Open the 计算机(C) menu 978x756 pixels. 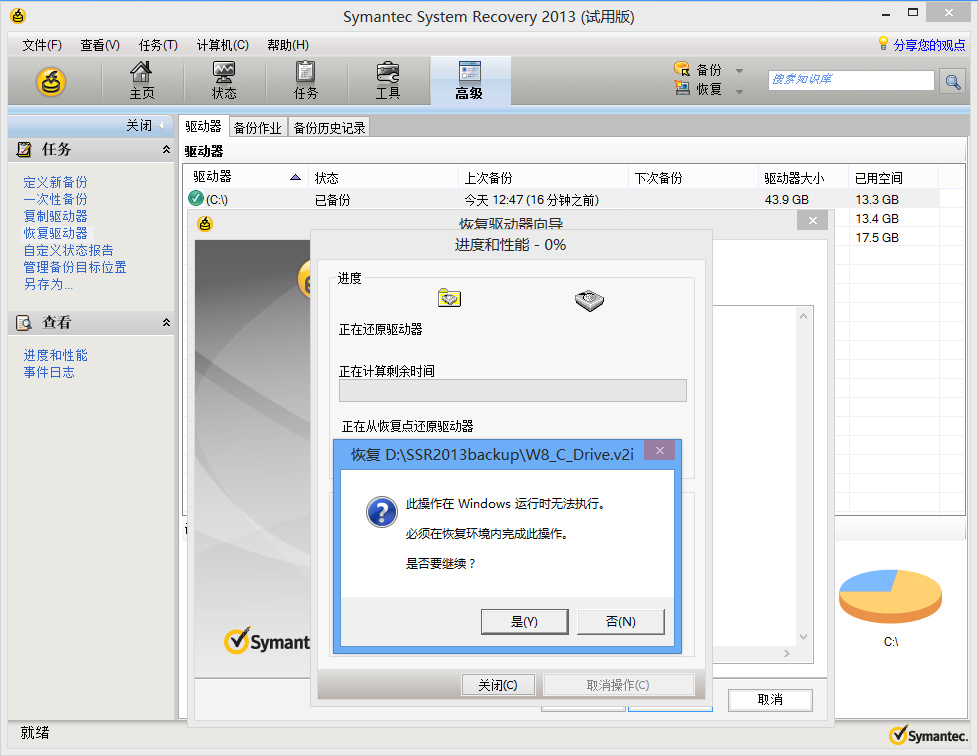click(223, 45)
